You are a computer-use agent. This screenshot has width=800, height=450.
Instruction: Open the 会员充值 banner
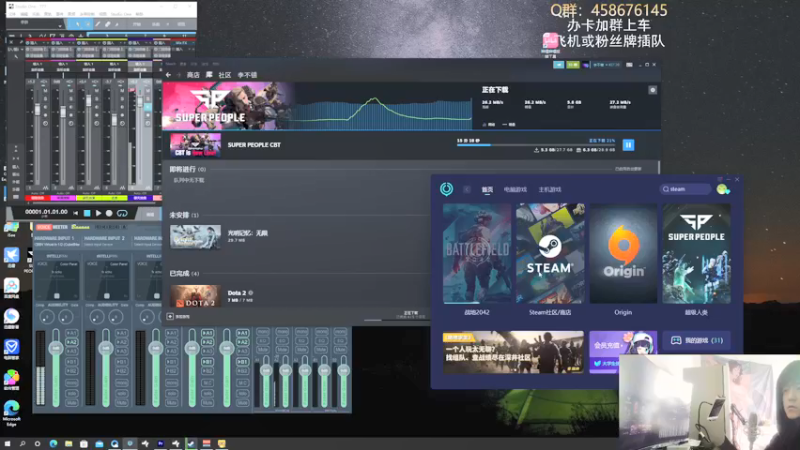click(x=623, y=352)
